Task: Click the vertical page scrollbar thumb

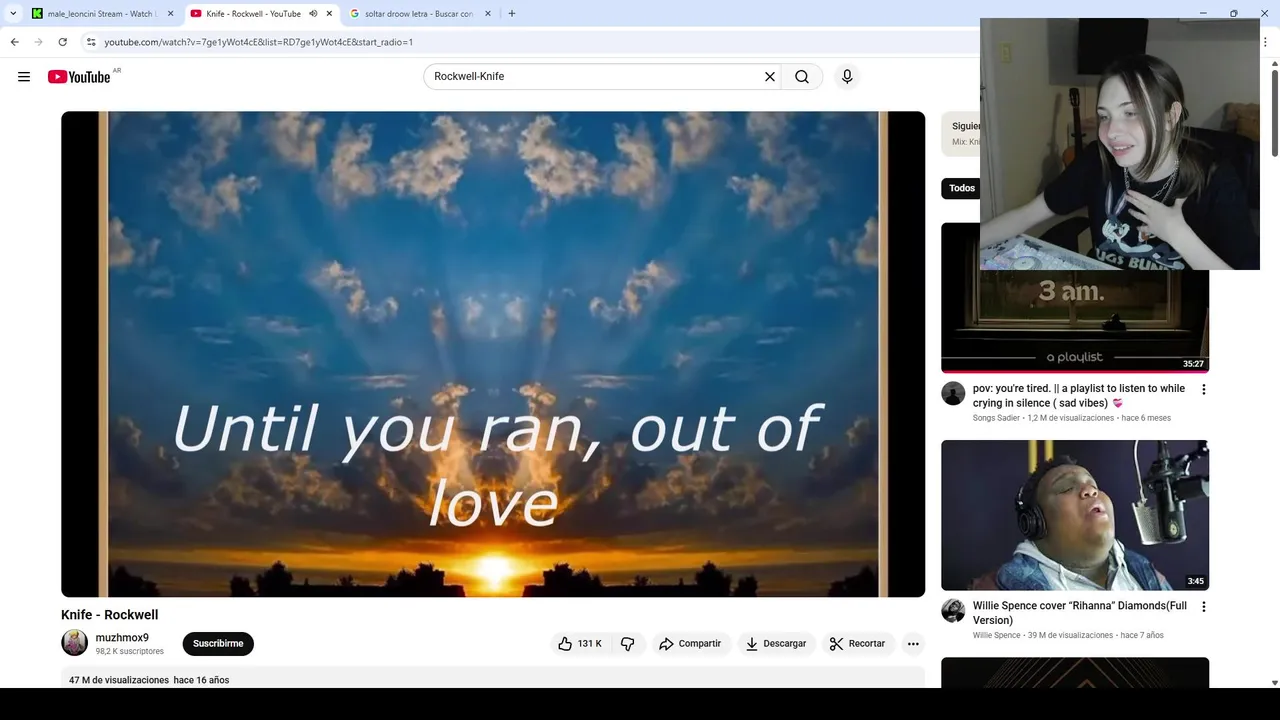Action: pos(1274,113)
